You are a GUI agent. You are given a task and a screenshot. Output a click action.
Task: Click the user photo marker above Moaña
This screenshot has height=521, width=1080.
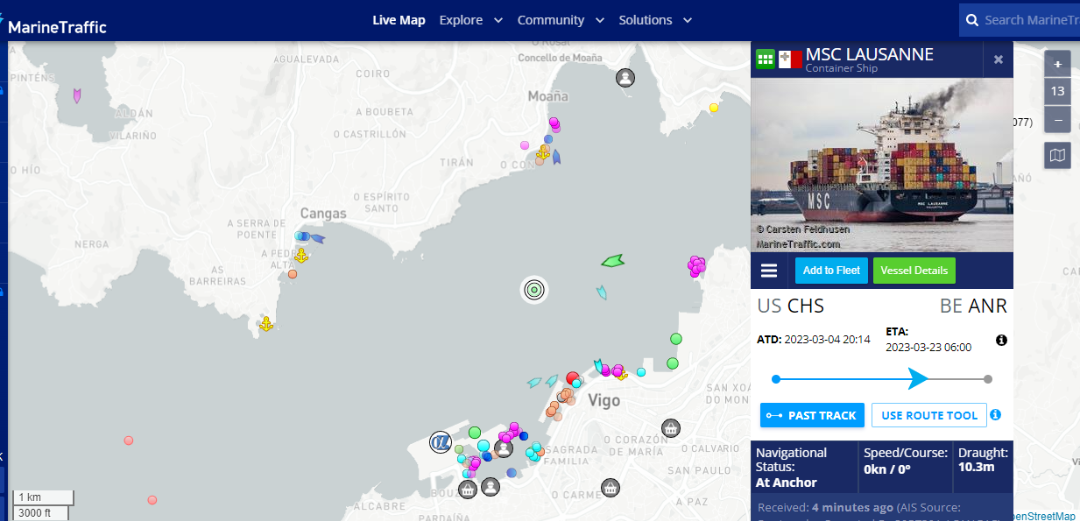click(625, 78)
